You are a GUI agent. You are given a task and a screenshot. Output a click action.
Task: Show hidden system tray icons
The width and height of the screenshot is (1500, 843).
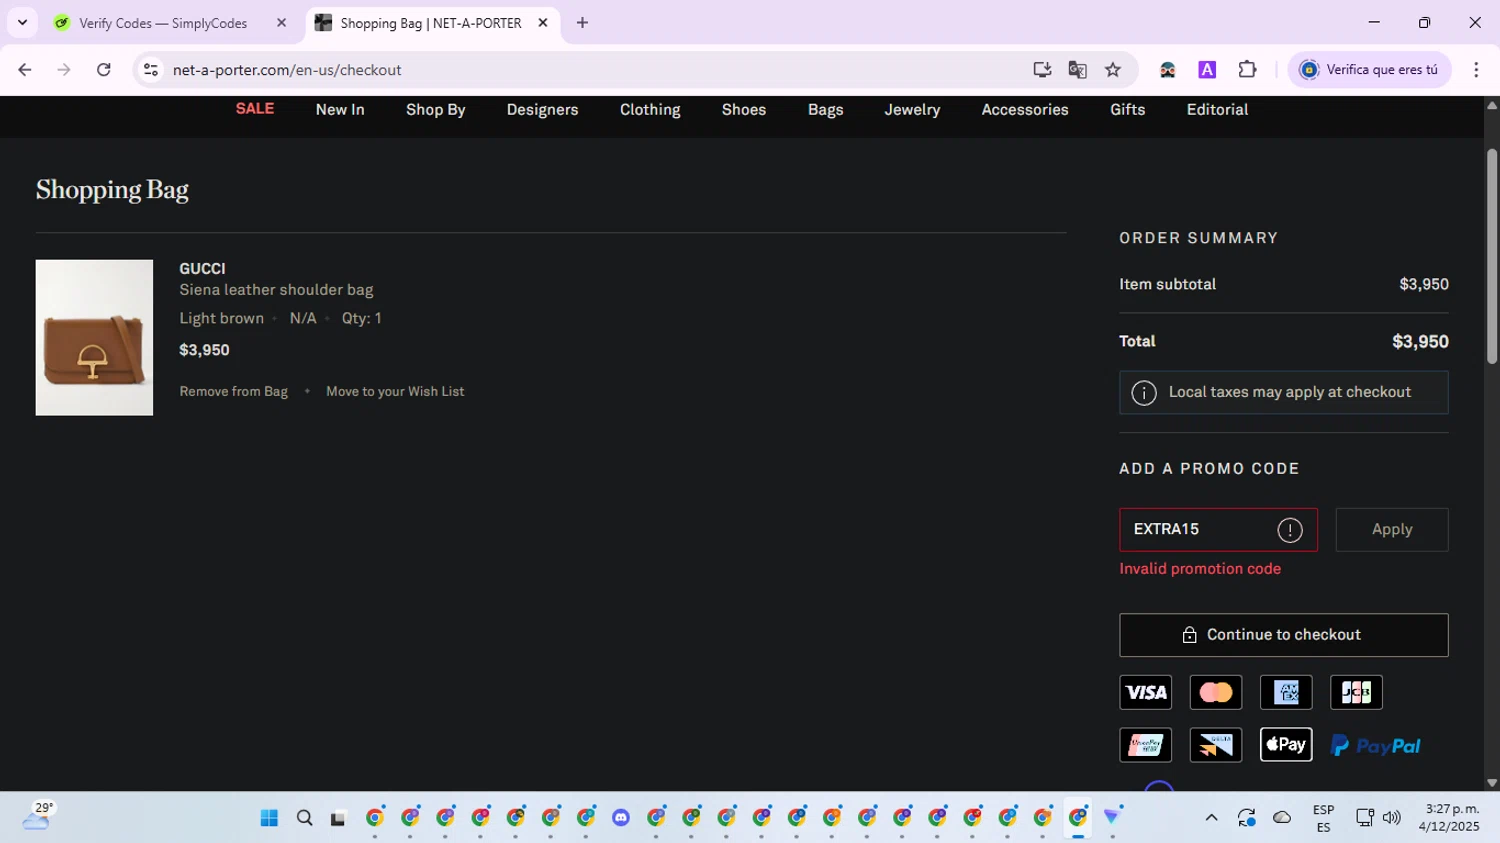tap(1211, 818)
